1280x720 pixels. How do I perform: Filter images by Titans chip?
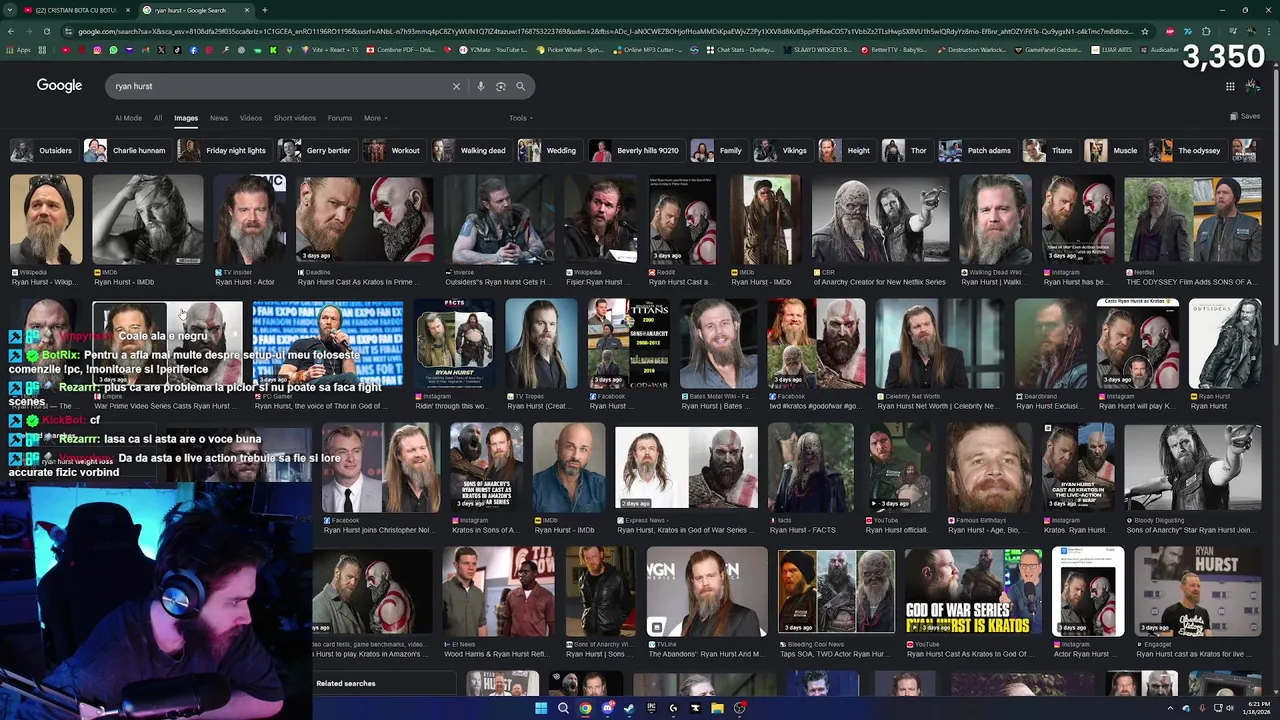(x=1049, y=150)
